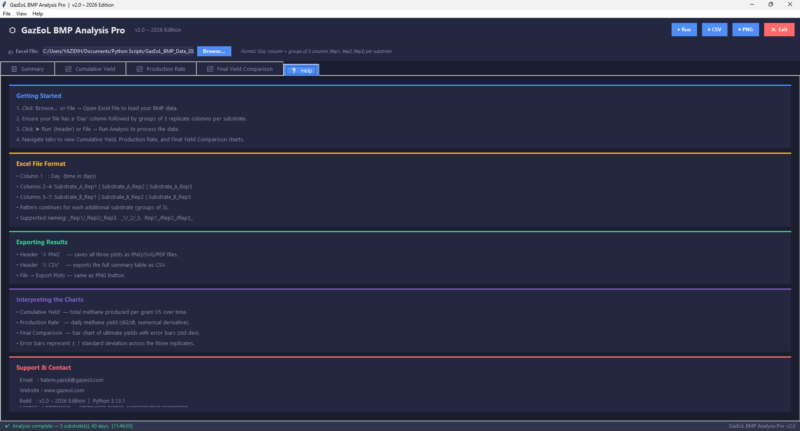Click the Final Yield Comparison tab icon
Screen dimensions: 800x431
(208, 69)
